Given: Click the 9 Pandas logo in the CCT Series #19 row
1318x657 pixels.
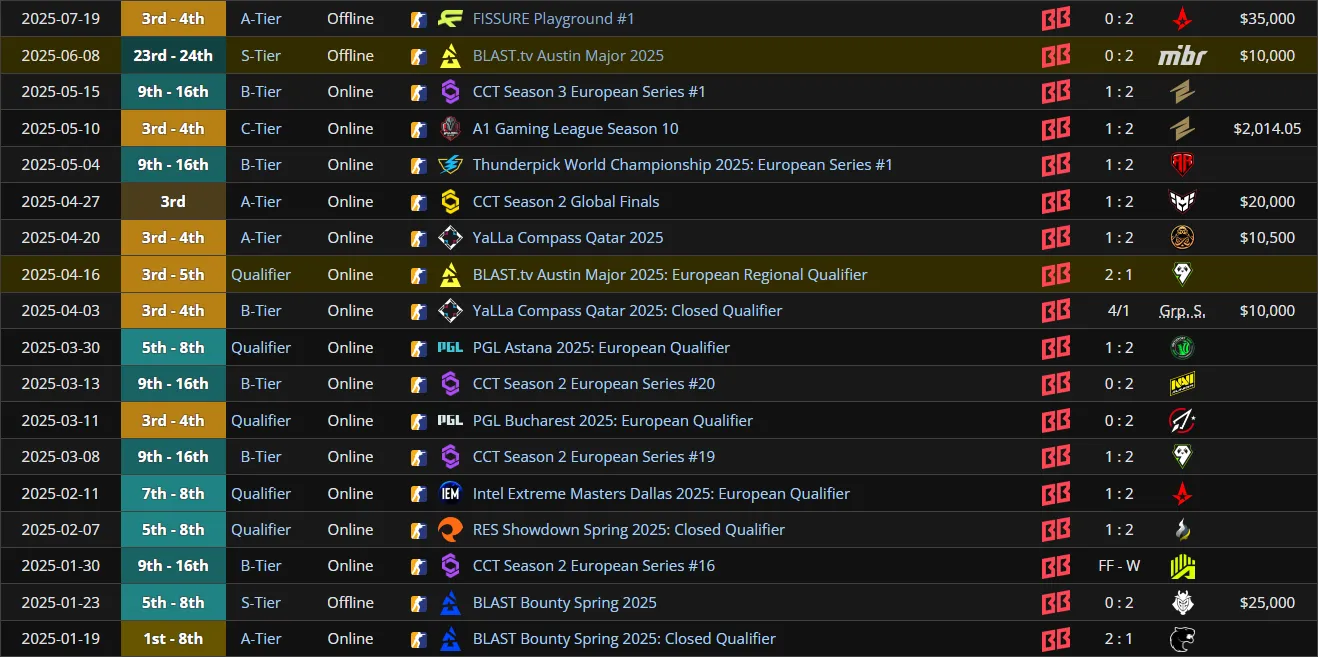Looking at the screenshot, I should pos(1182,457).
